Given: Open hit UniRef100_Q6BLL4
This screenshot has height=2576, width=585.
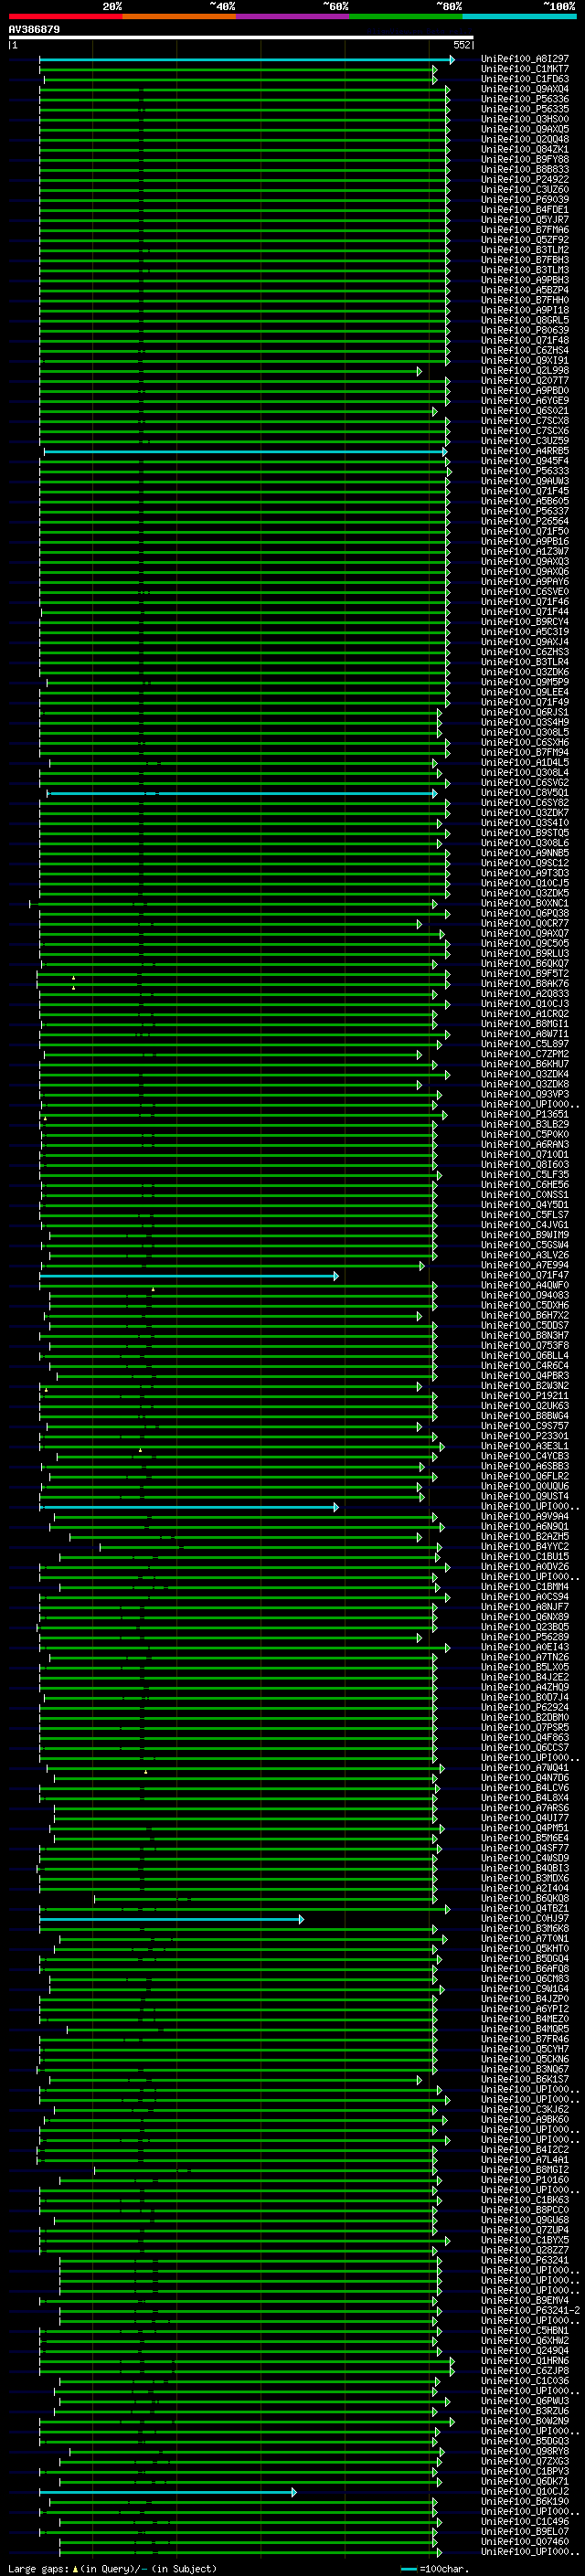Looking at the screenshot, I should coord(524,1356).
